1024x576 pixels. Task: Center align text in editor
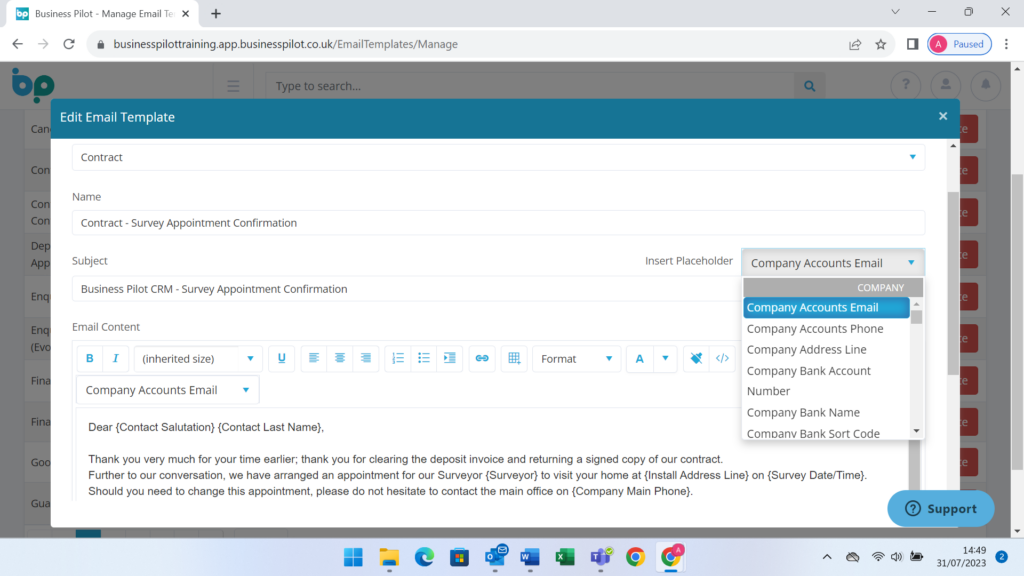(x=340, y=359)
